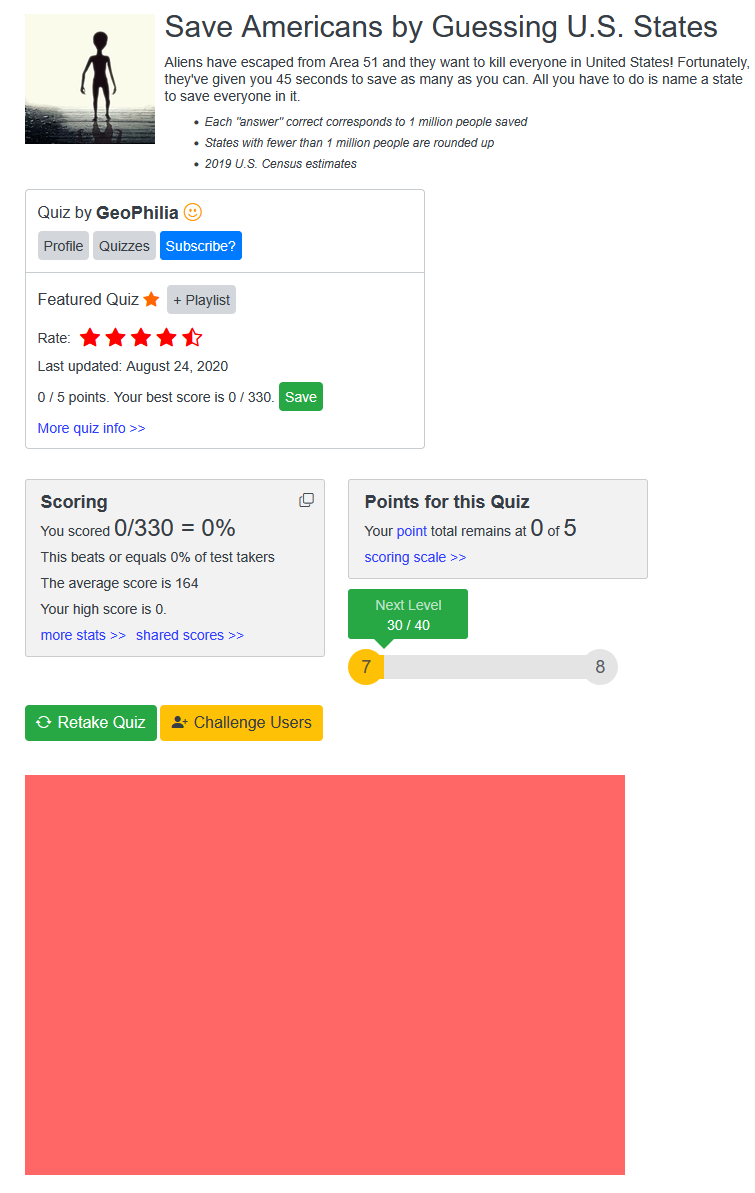Copy score using Scoring panel copy icon

tap(307, 500)
